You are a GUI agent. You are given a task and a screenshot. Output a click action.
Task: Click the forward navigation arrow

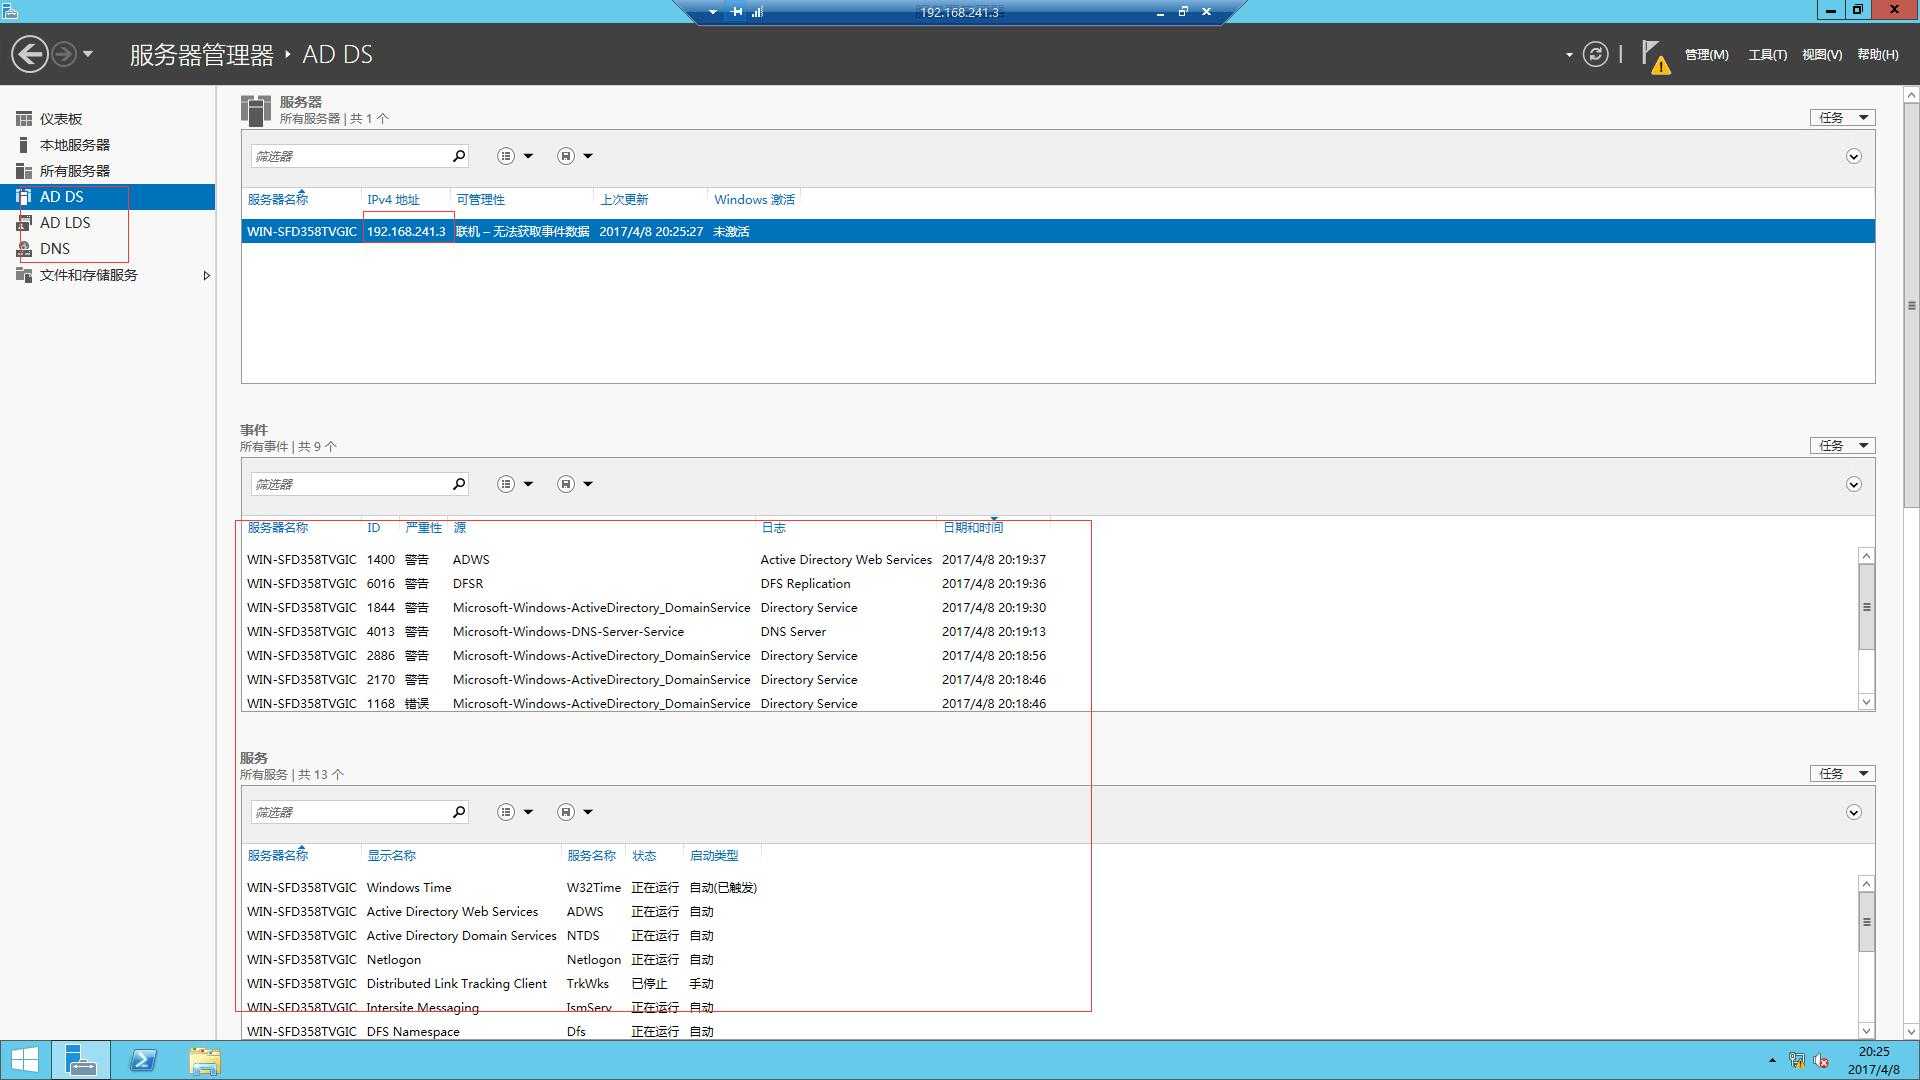coord(63,54)
